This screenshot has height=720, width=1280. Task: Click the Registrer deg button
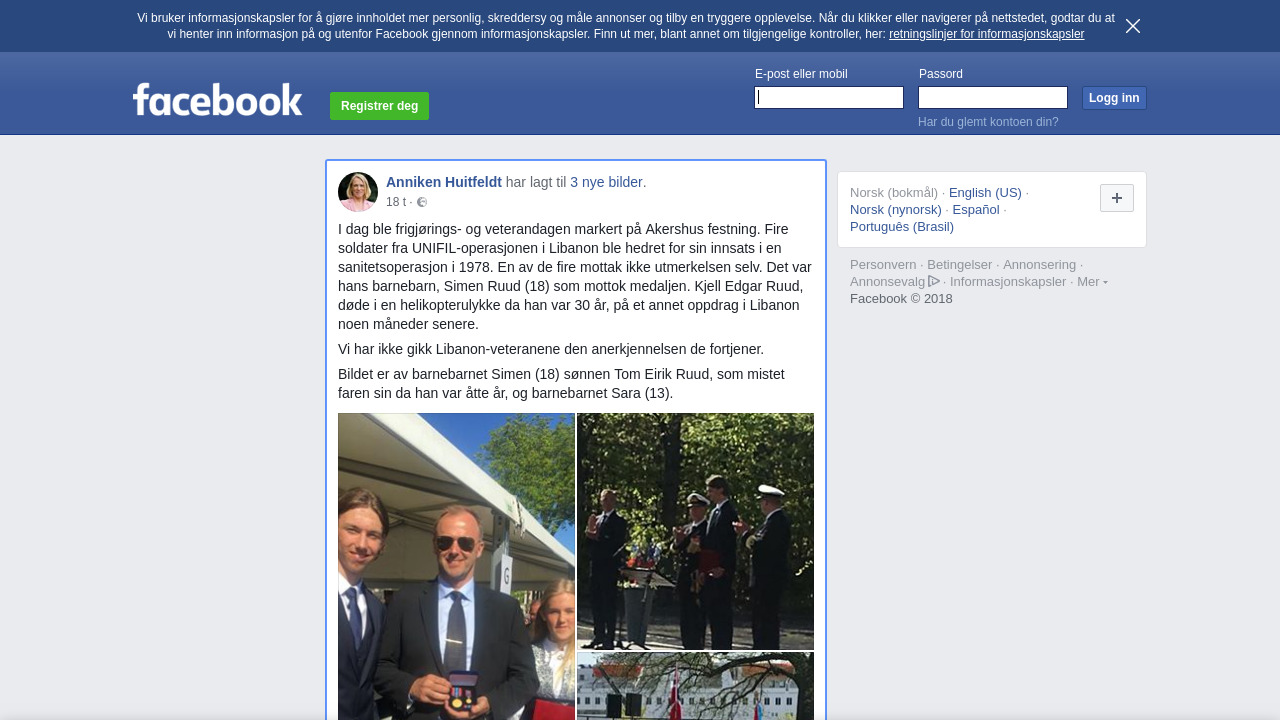(379, 106)
